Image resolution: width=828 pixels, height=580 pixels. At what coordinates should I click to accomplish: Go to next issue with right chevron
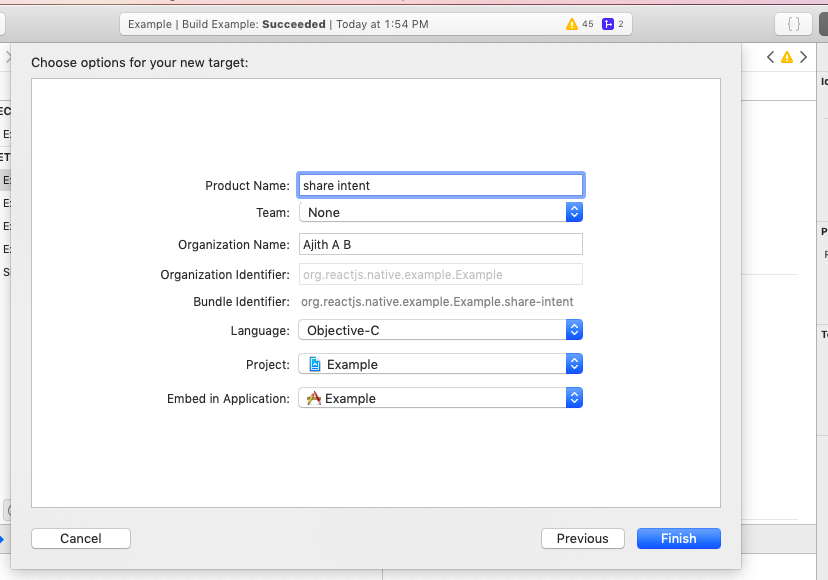[x=803, y=58]
